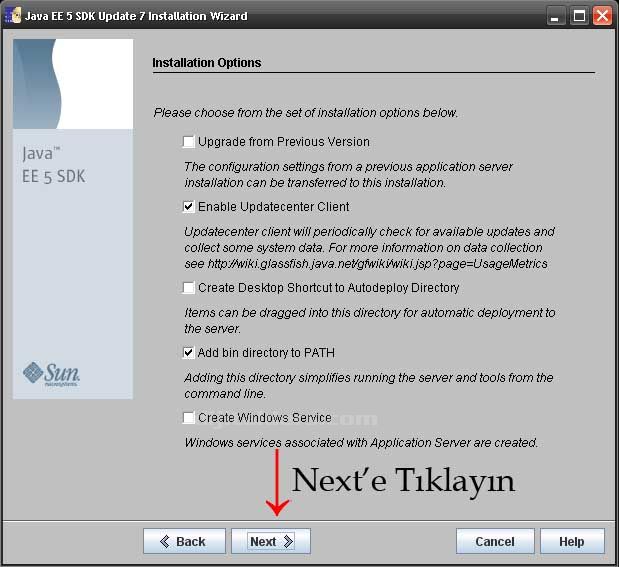Click 'Adding this directory simplifies running' description
The width and height of the screenshot is (619, 567).
(x=369, y=385)
